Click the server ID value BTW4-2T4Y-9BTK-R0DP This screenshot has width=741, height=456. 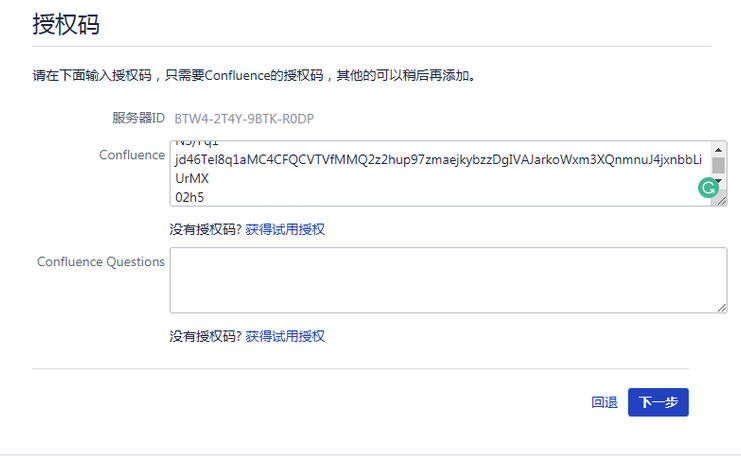coord(244,118)
